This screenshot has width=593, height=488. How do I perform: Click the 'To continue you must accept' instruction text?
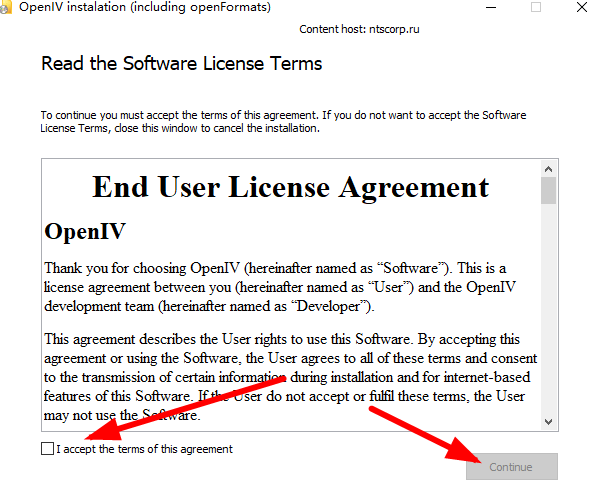(x=283, y=121)
